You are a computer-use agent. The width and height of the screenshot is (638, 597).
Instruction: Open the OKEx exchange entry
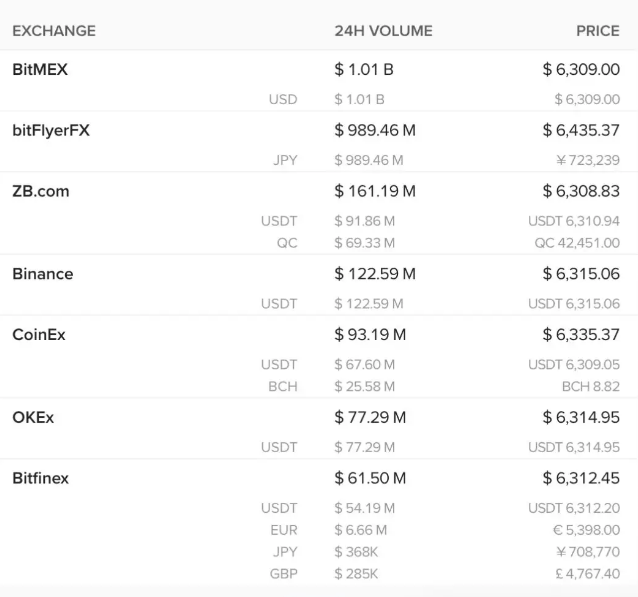(x=33, y=418)
